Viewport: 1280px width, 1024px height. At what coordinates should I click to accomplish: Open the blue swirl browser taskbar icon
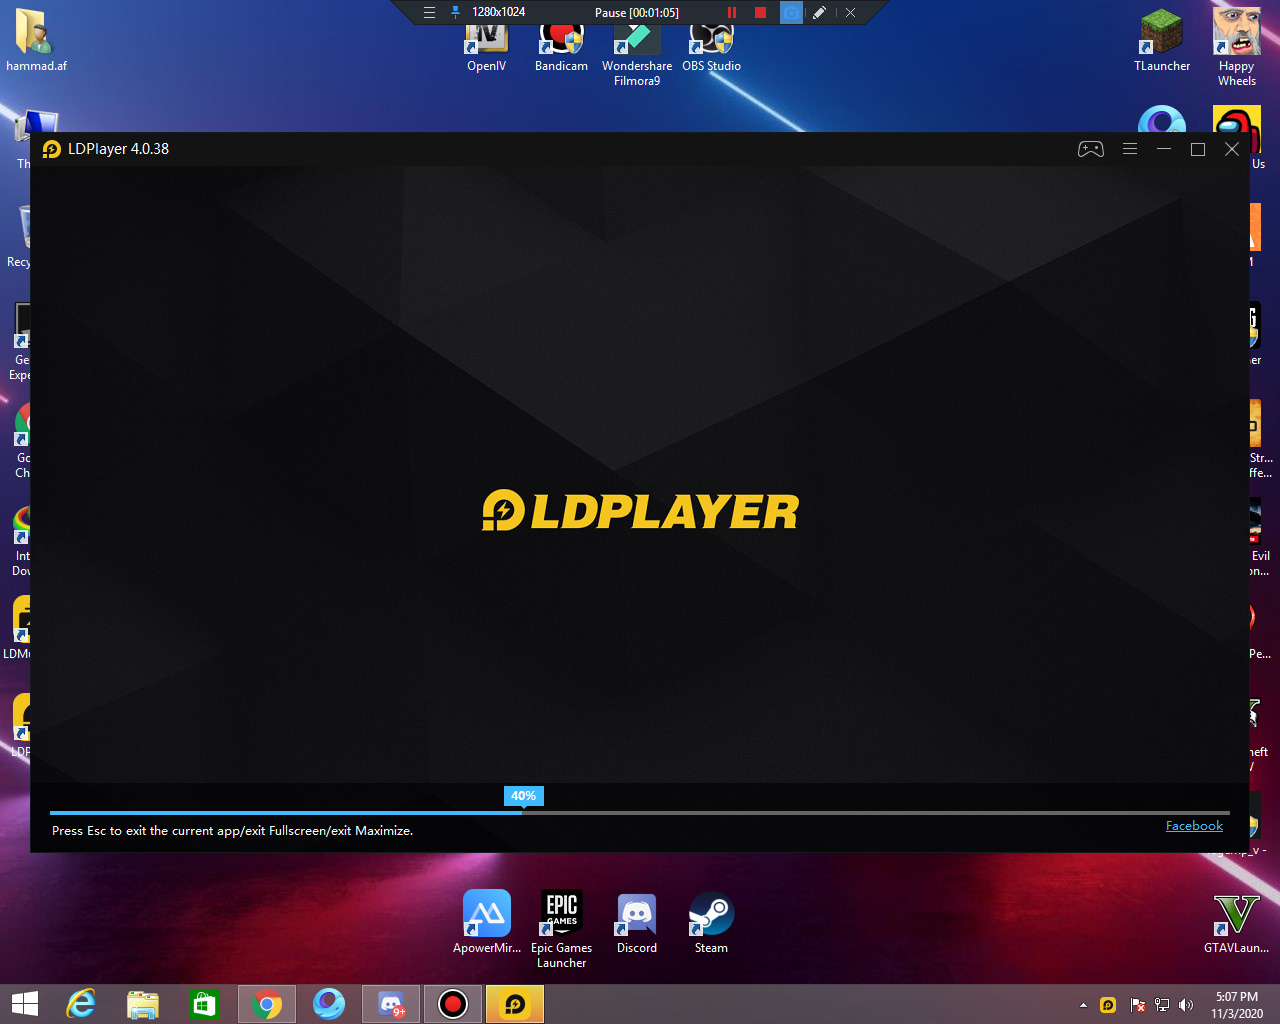[x=329, y=1004]
